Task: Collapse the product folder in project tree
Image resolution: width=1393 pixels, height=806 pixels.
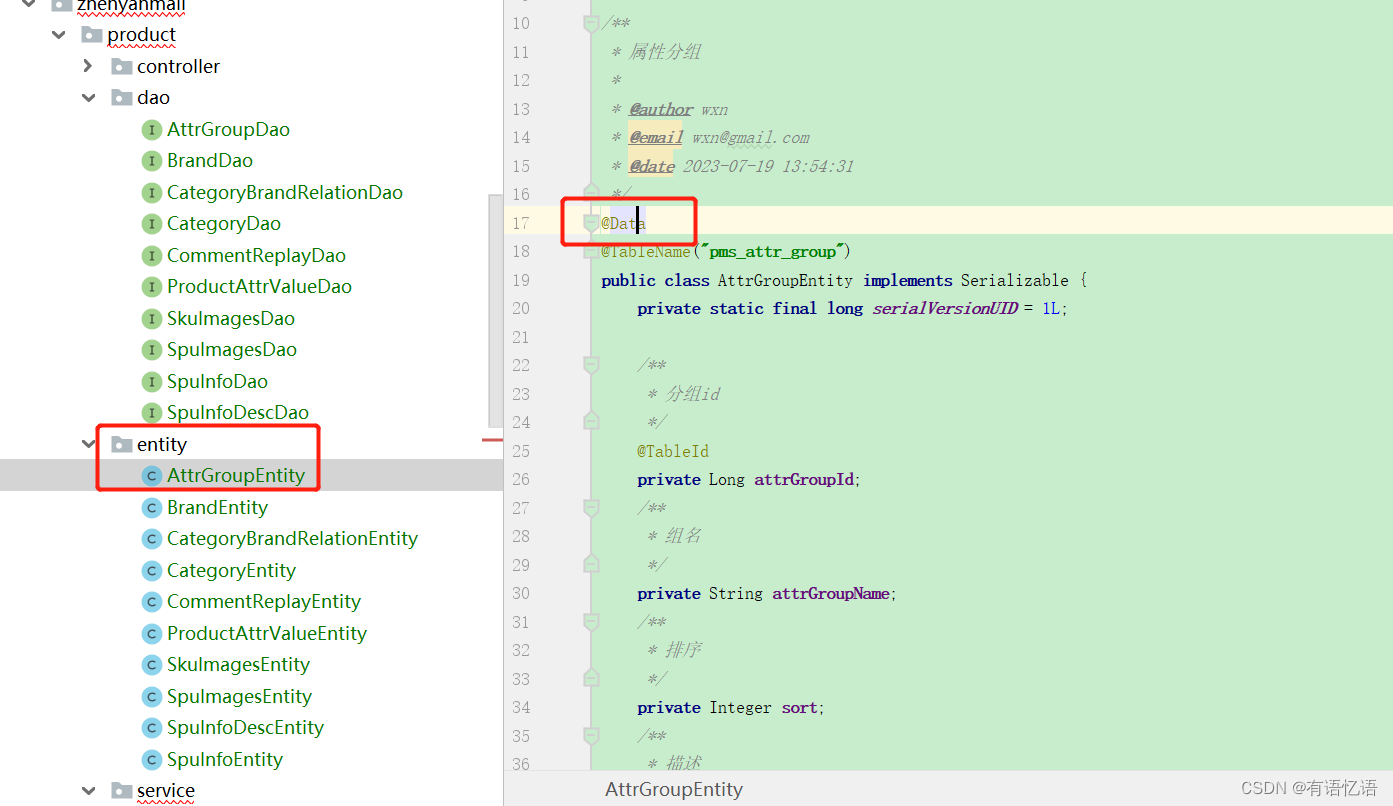Action: coord(59,35)
